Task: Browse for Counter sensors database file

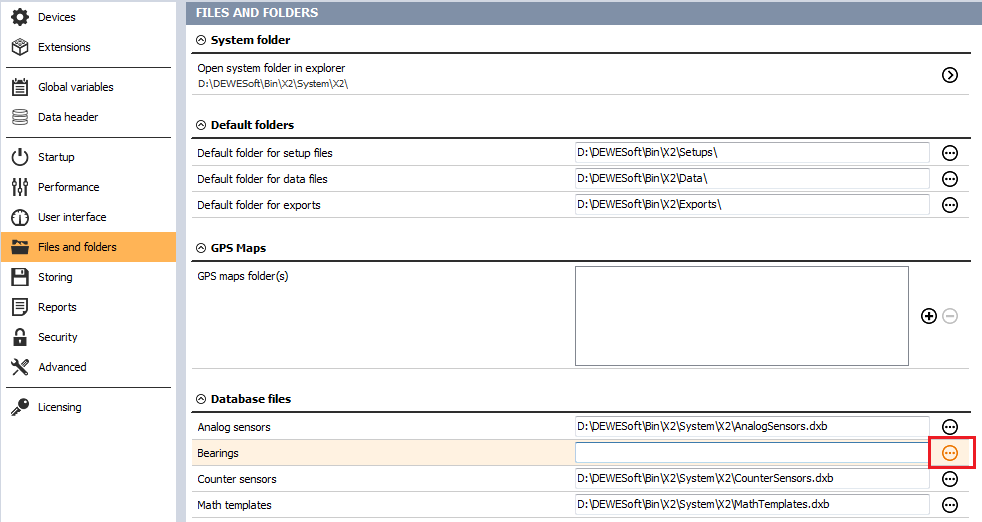Action: 949,479
